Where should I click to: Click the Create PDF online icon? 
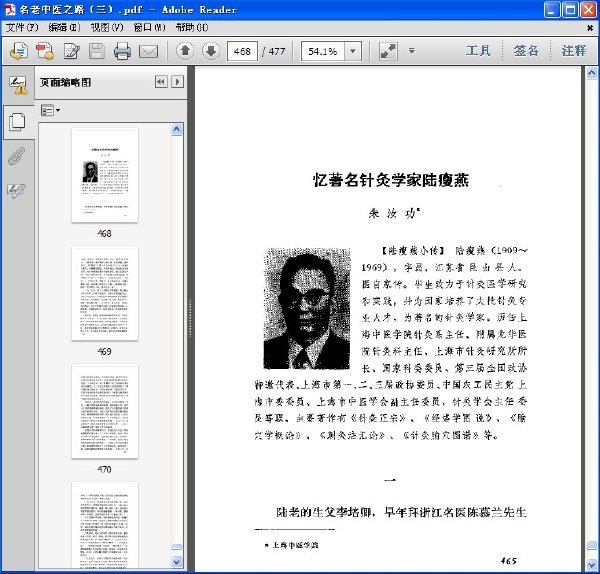click(19, 51)
